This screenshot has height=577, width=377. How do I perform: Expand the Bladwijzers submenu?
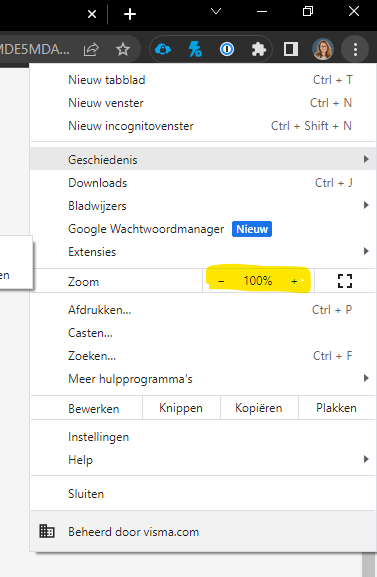203,206
